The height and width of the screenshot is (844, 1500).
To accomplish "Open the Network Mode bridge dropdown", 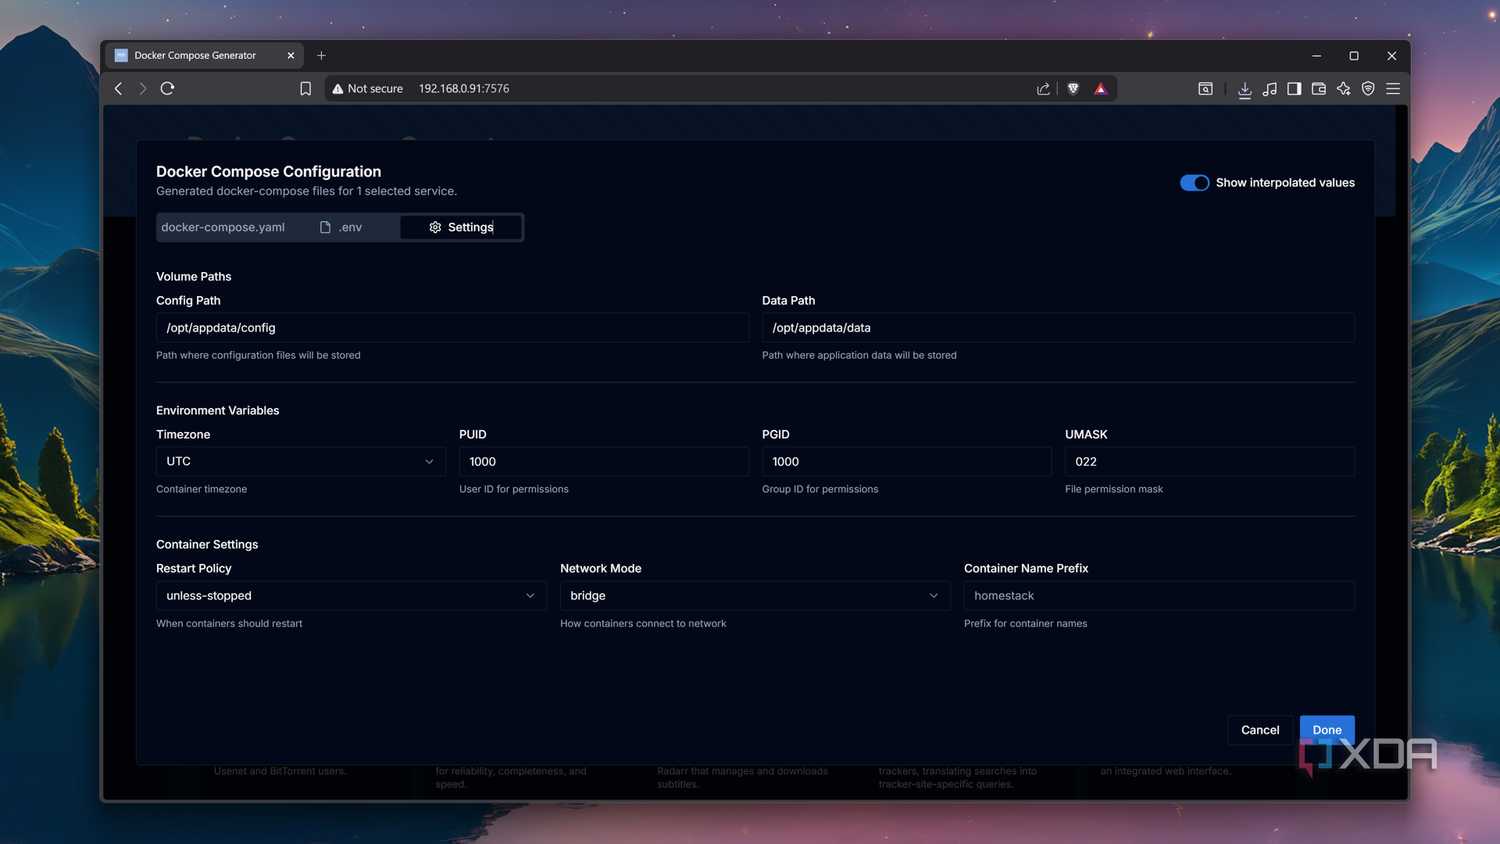I will (755, 595).
